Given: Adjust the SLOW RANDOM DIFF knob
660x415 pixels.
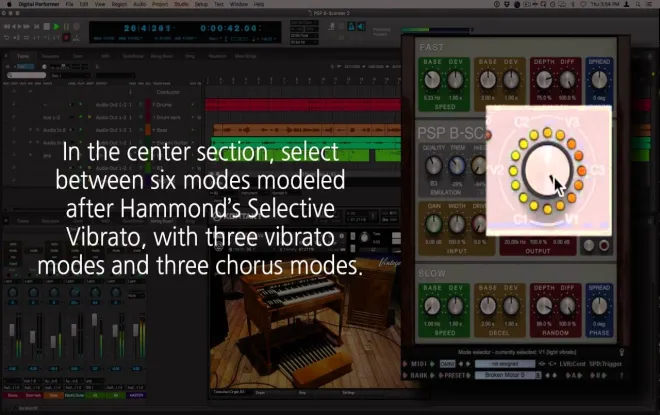Looking at the screenshot, I should (x=567, y=306).
